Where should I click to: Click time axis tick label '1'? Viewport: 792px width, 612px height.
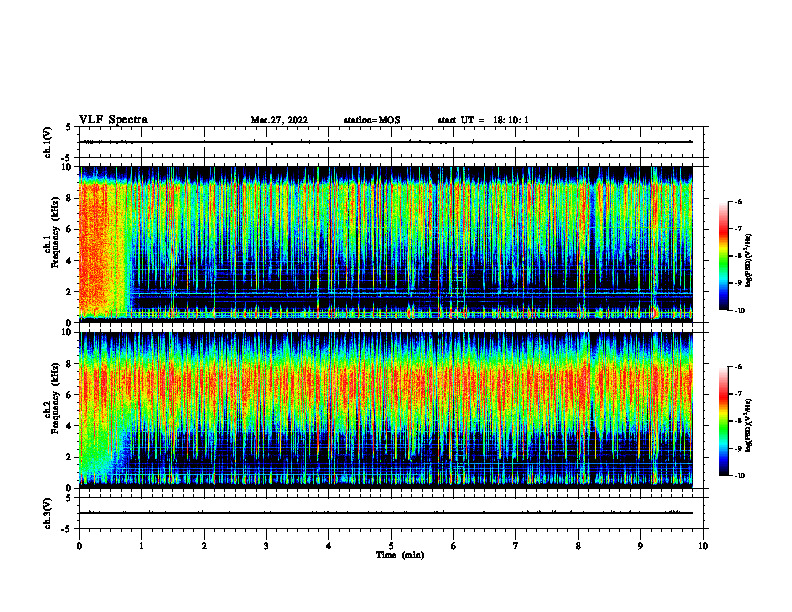click(x=142, y=546)
